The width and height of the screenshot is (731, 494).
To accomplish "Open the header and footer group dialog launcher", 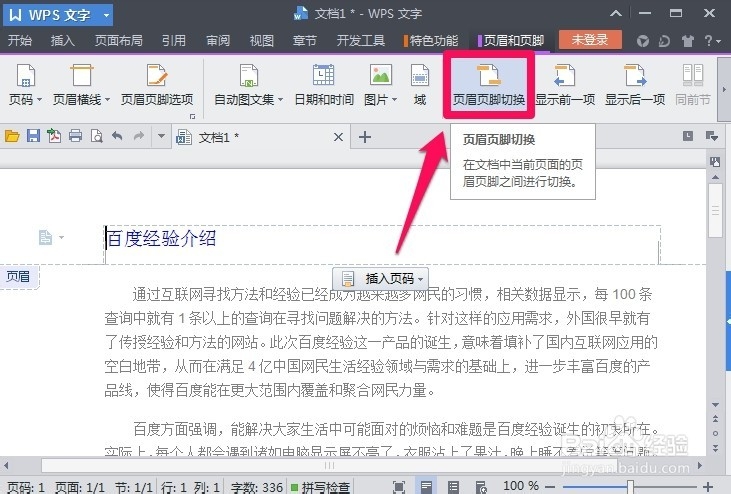I will click(x=193, y=116).
